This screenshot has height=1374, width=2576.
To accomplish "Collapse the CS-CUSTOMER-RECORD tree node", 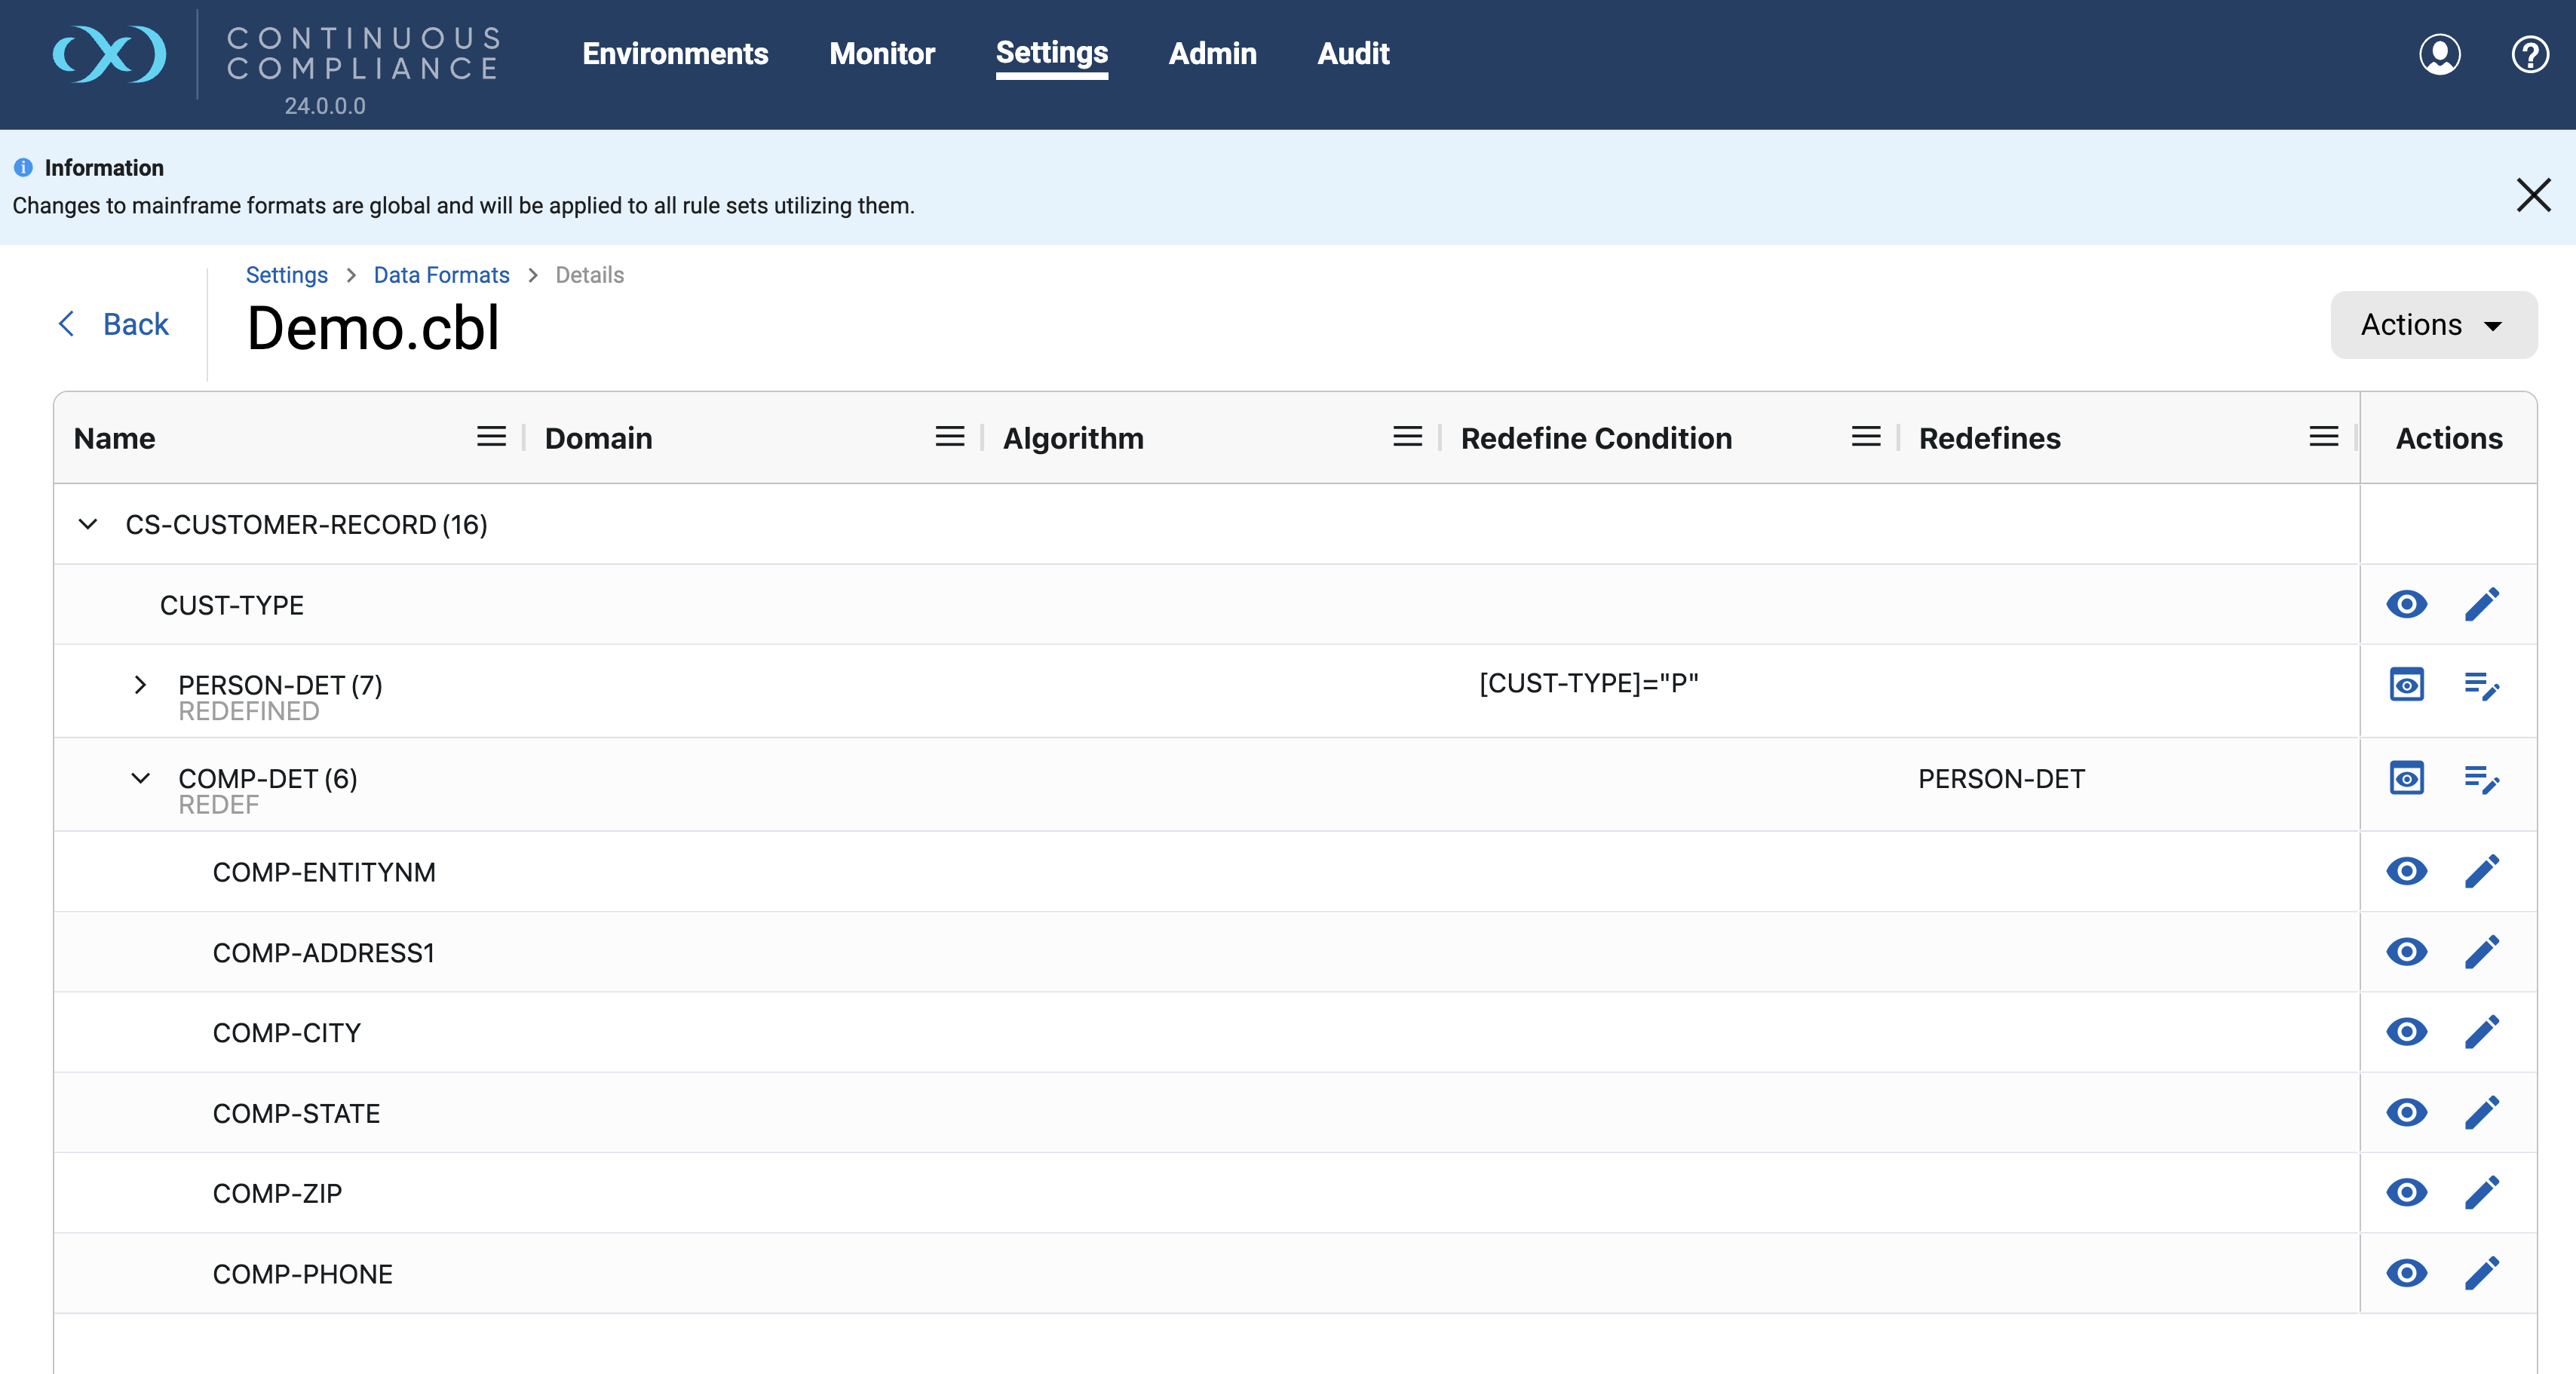I will click(x=88, y=524).
